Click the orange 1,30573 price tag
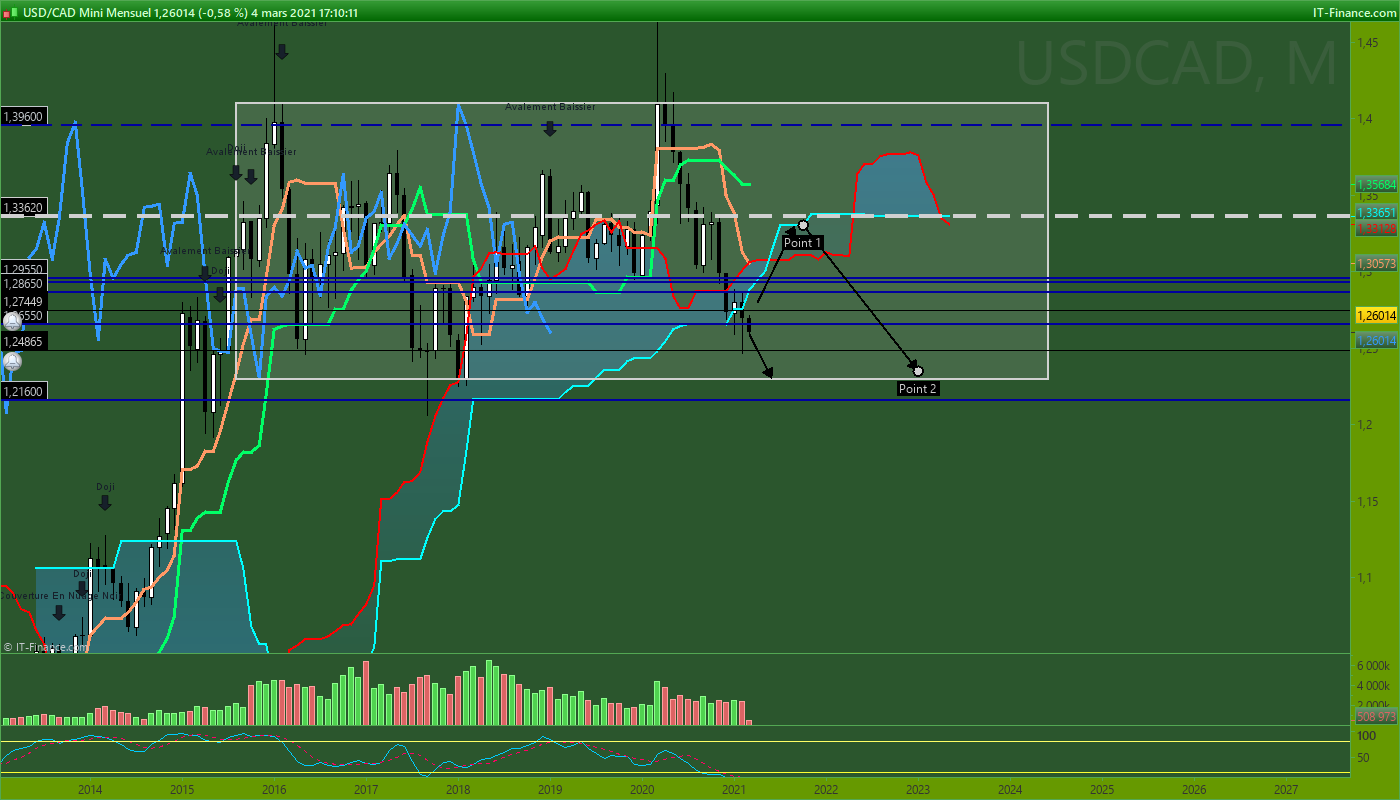1400x800 pixels. point(1375,263)
